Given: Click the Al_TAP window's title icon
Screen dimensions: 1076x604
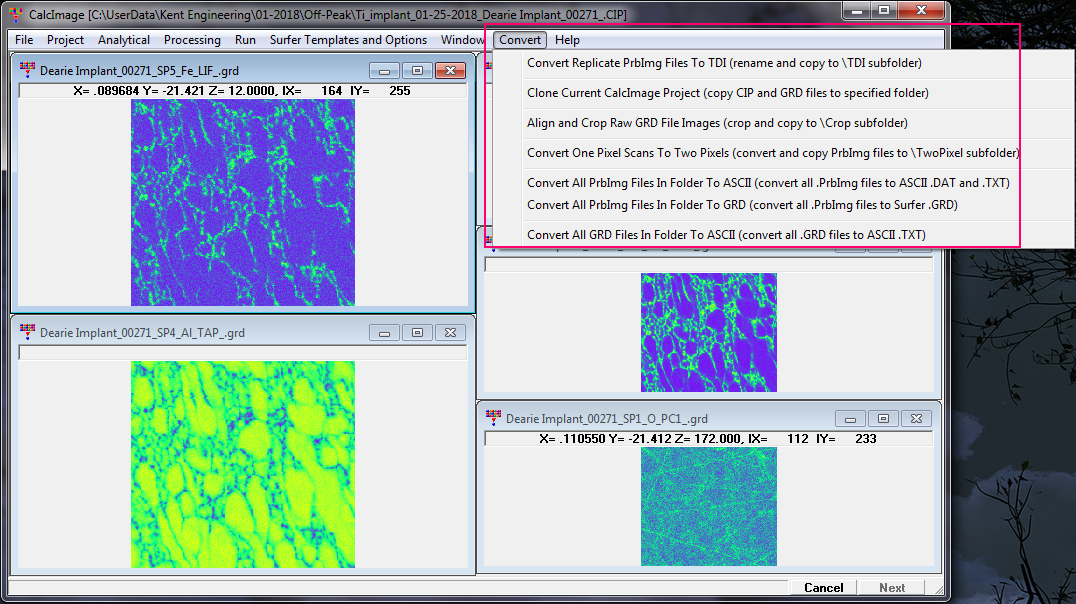Looking at the screenshot, I should (27, 333).
